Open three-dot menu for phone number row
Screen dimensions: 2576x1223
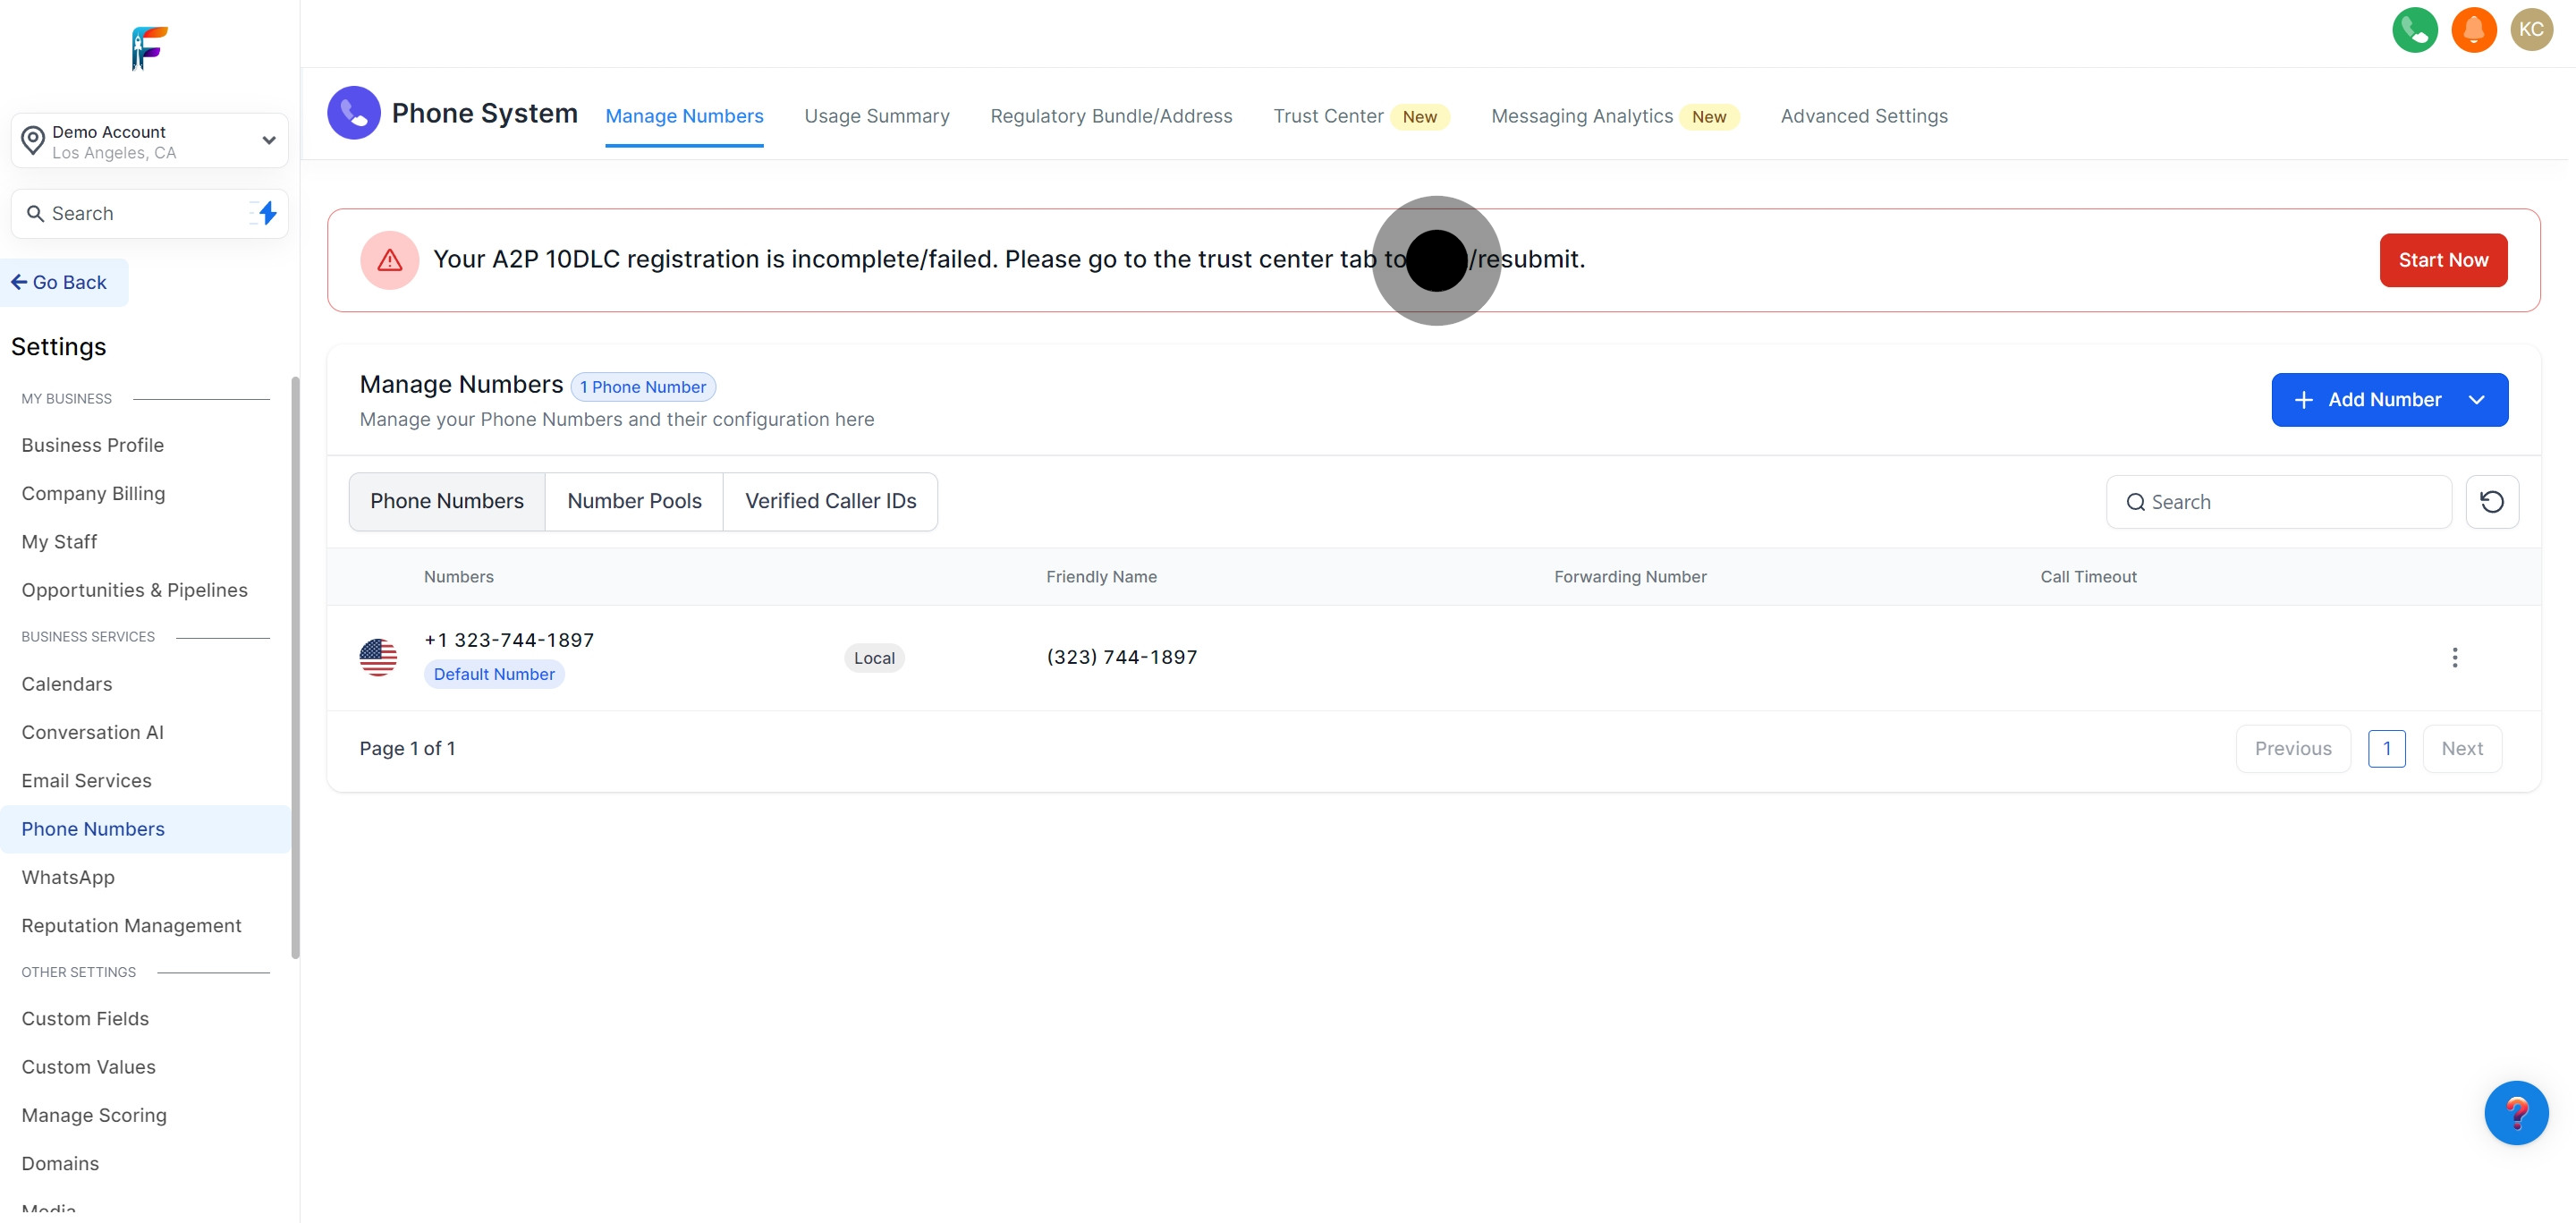tap(2454, 657)
